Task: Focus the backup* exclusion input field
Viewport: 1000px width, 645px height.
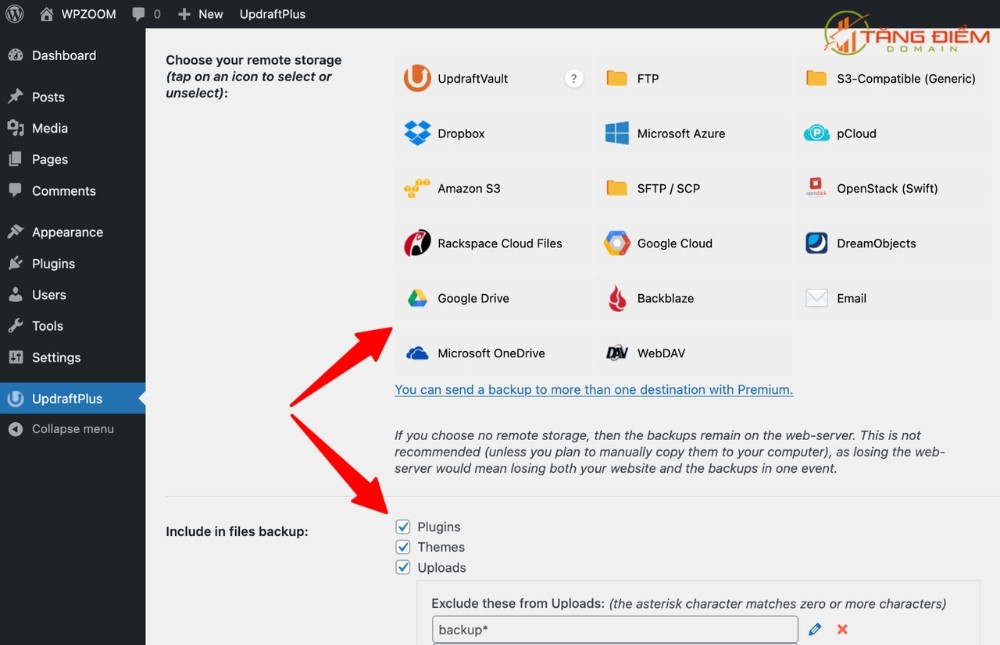Action: click(615, 630)
